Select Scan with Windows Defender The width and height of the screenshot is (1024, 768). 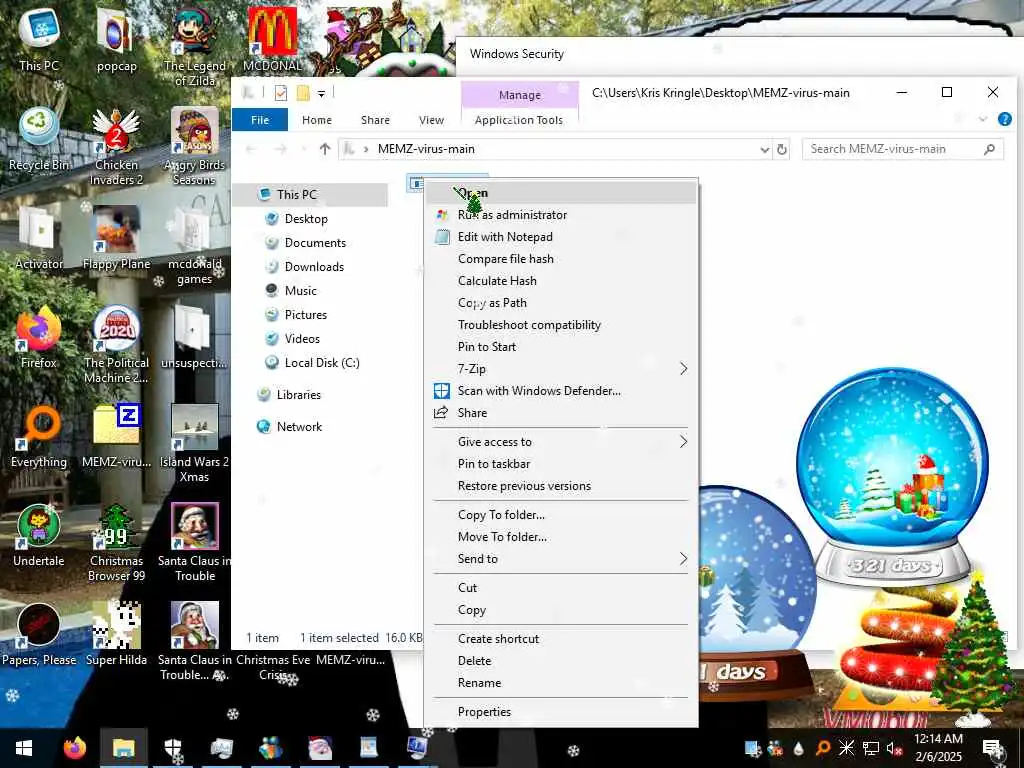[562, 391]
